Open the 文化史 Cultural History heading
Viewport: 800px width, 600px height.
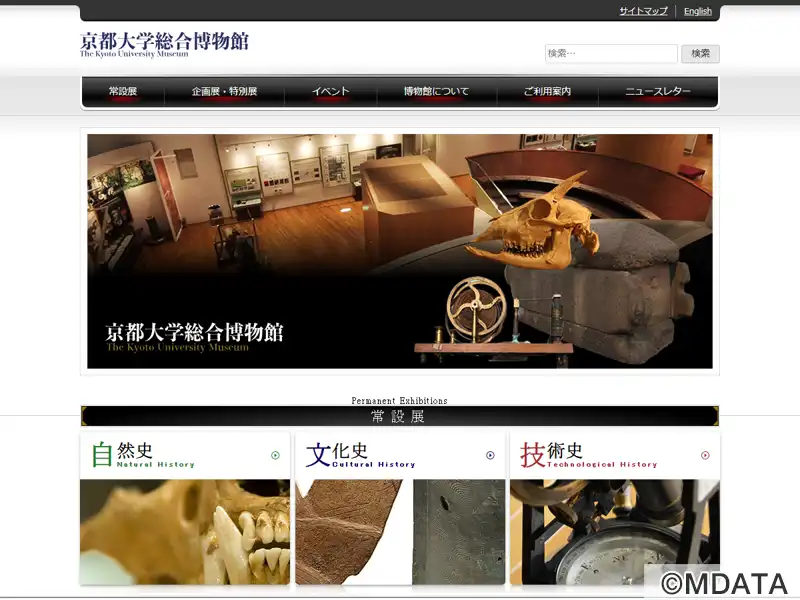(361, 455)
